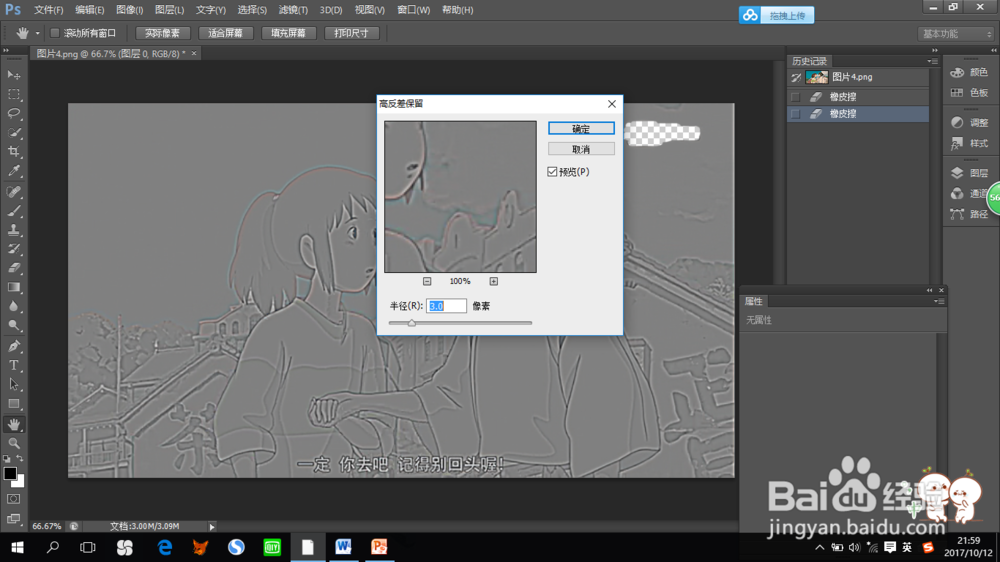
Task: Switch to the 图片4.png document tab
Action: [110, 54]
